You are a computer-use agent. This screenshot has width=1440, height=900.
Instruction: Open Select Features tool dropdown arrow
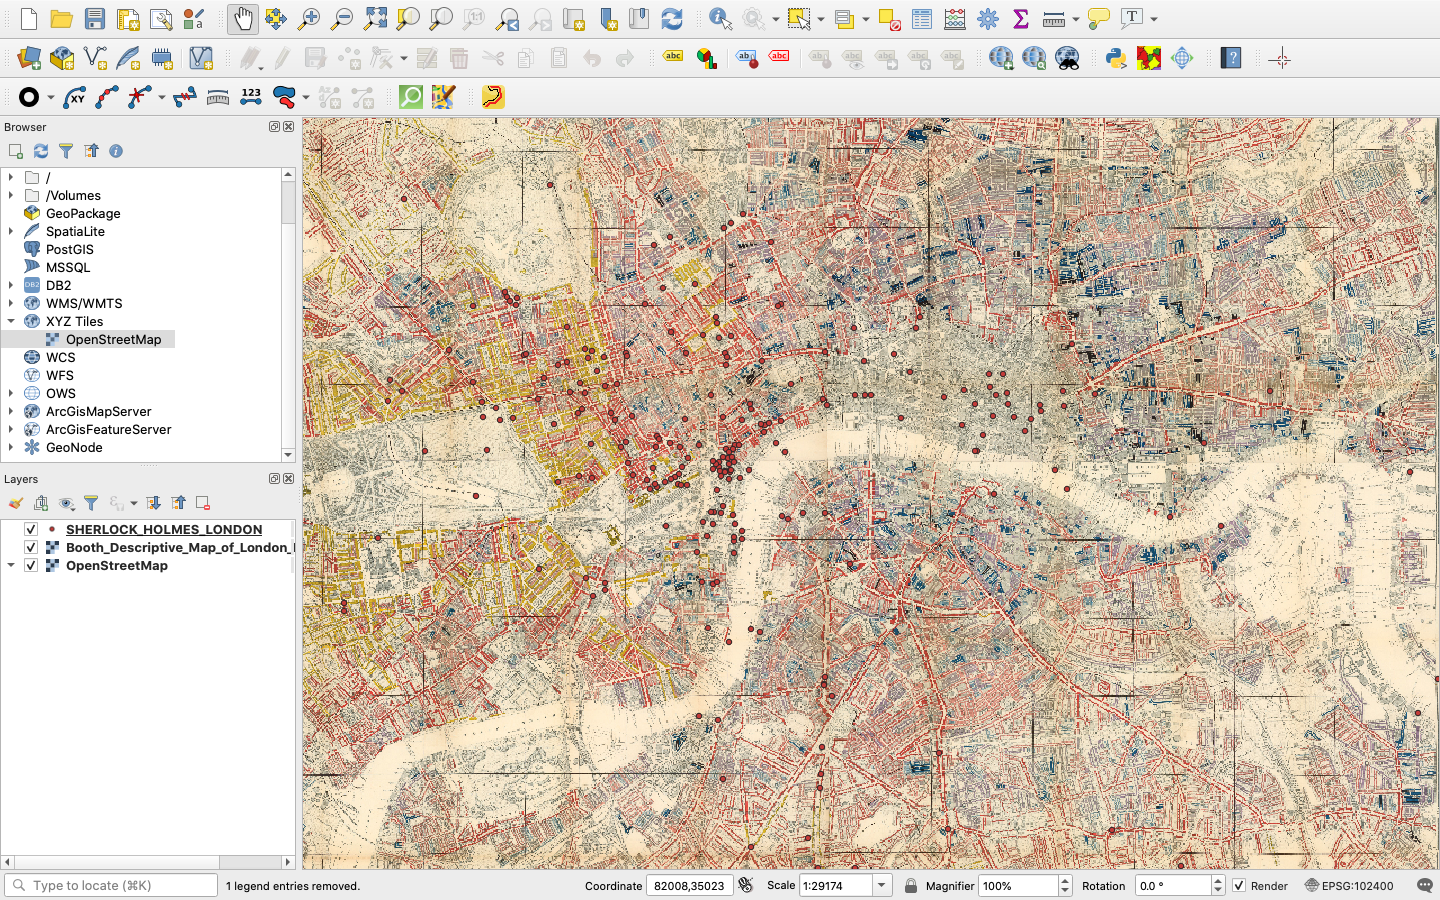coord(821,19)
